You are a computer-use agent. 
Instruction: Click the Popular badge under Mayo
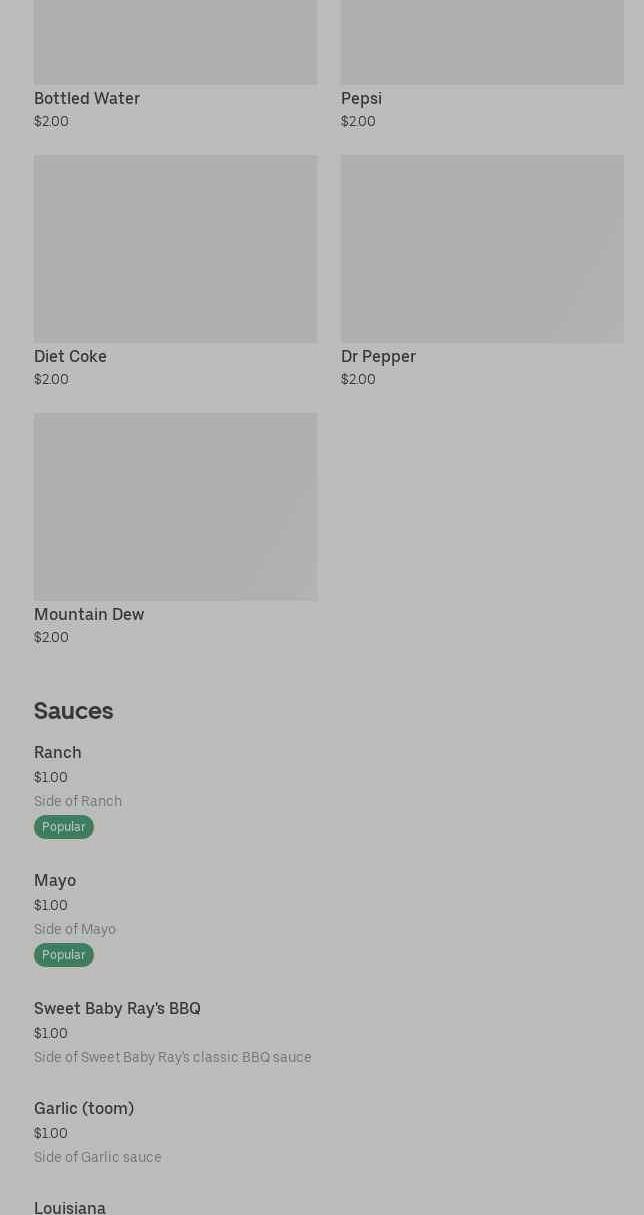click(x=64, y=955)
